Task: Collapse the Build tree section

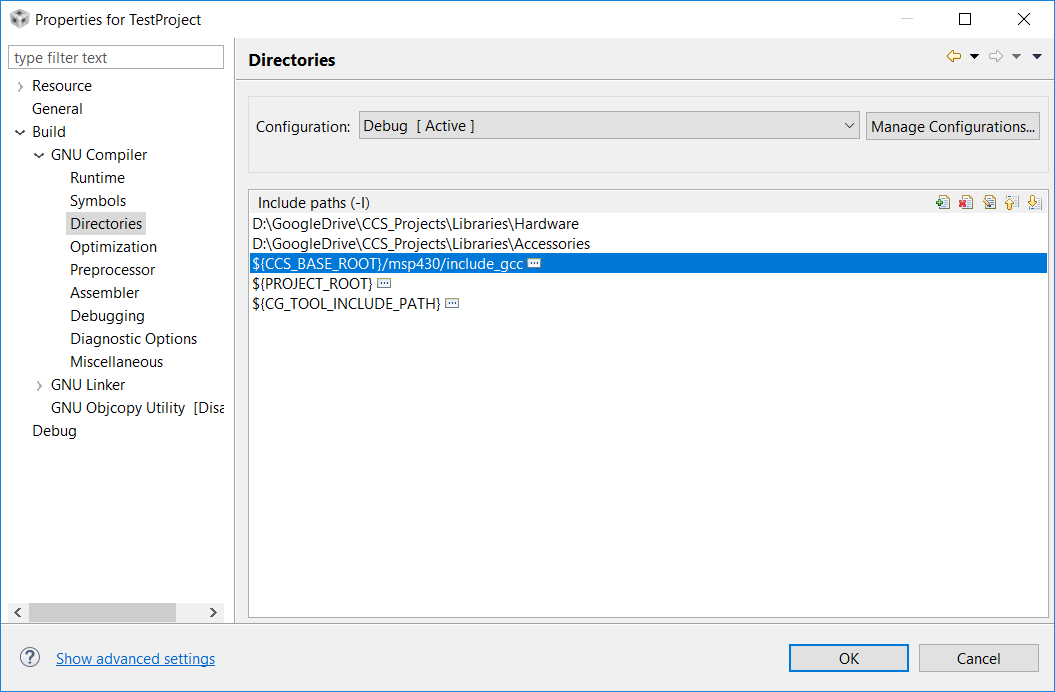Action: [x=20, y=131]
